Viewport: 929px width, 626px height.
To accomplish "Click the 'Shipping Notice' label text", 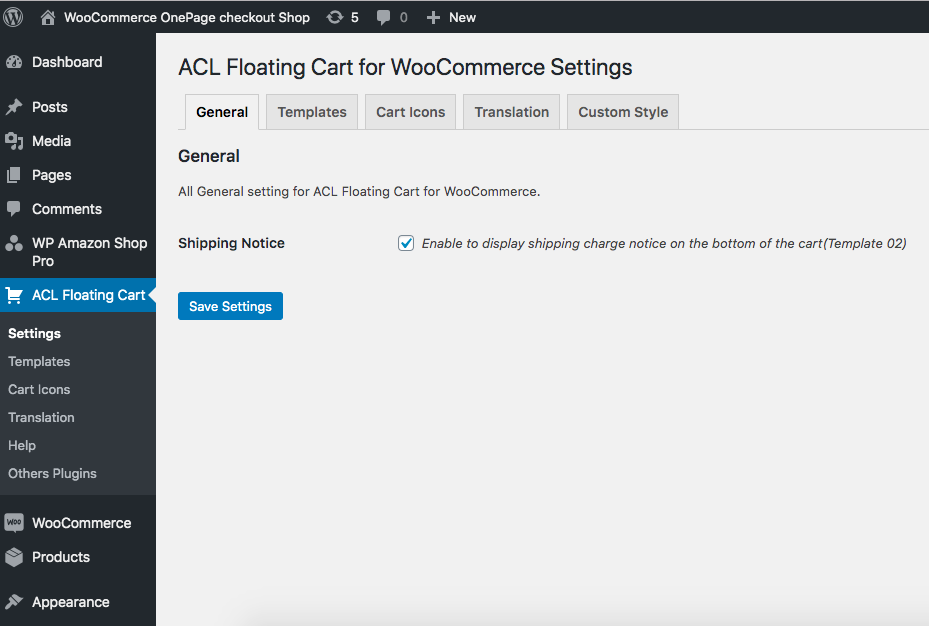I will click(x=231, y=243).
